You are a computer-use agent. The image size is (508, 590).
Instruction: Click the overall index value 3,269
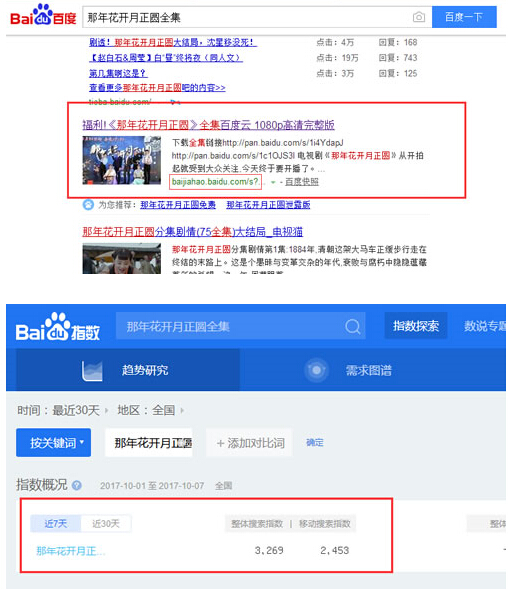click(269, 550)
